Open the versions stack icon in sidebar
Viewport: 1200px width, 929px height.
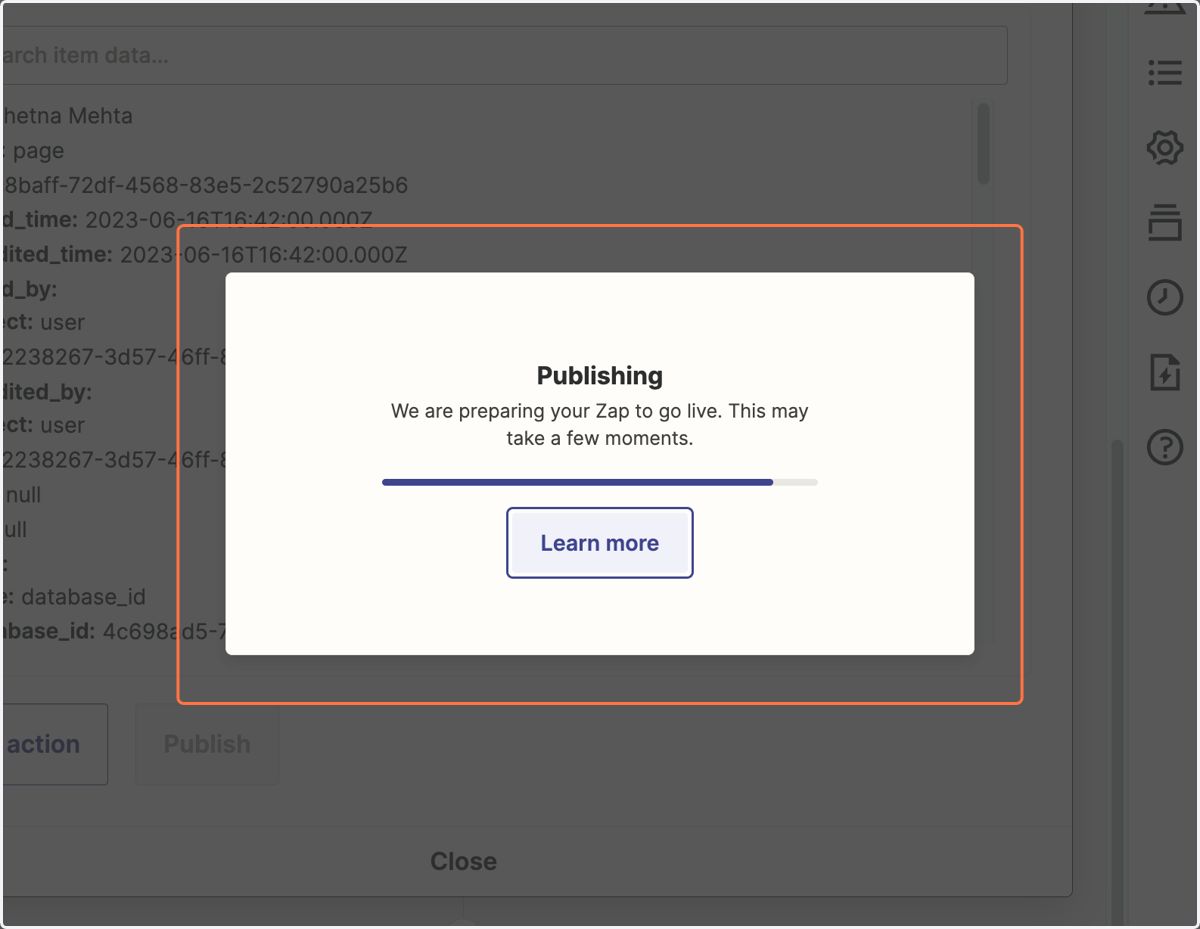tap(1164, 222)
